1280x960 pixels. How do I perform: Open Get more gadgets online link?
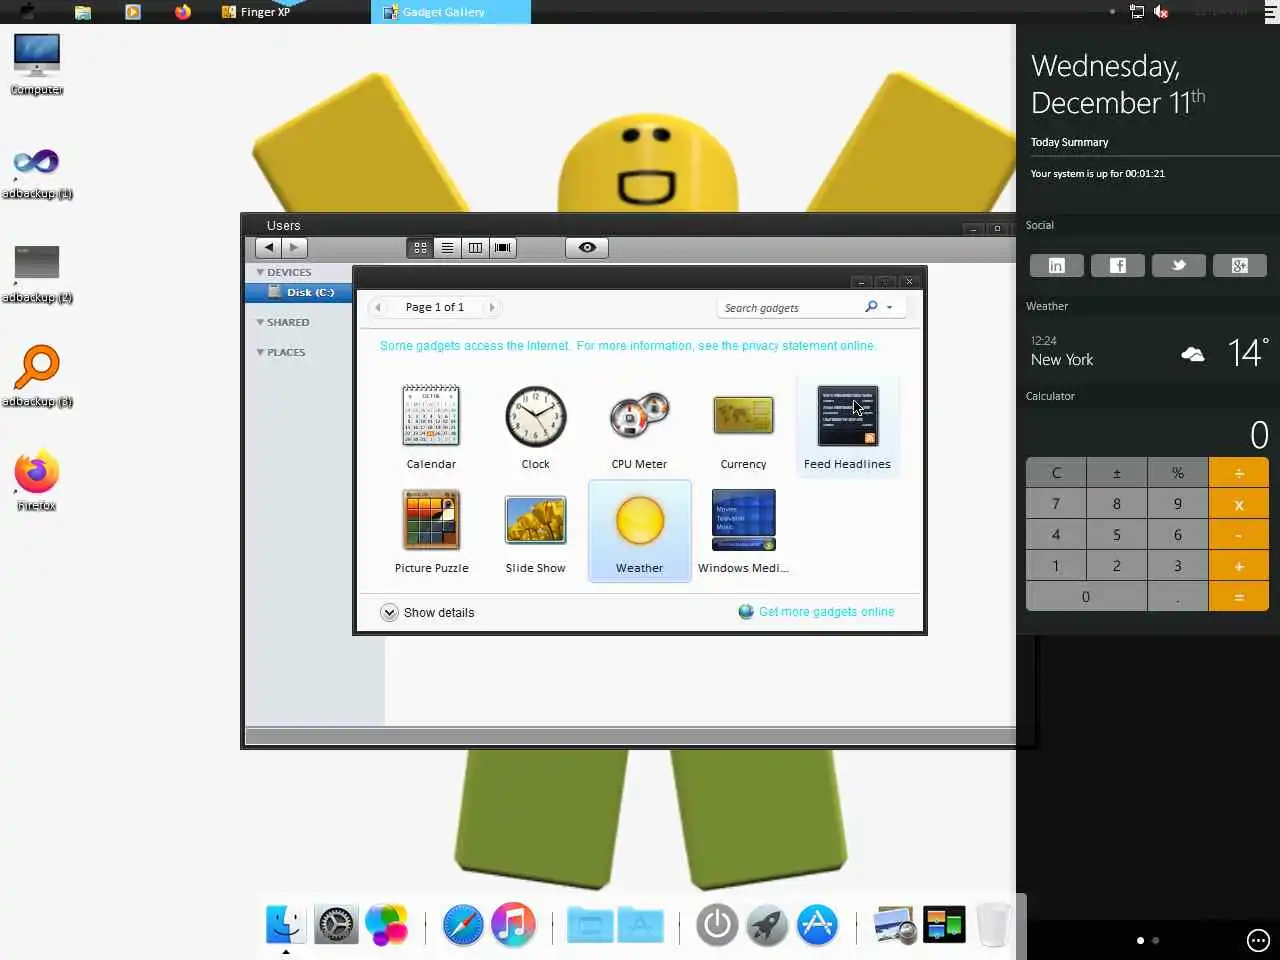(x=826, y=612)
